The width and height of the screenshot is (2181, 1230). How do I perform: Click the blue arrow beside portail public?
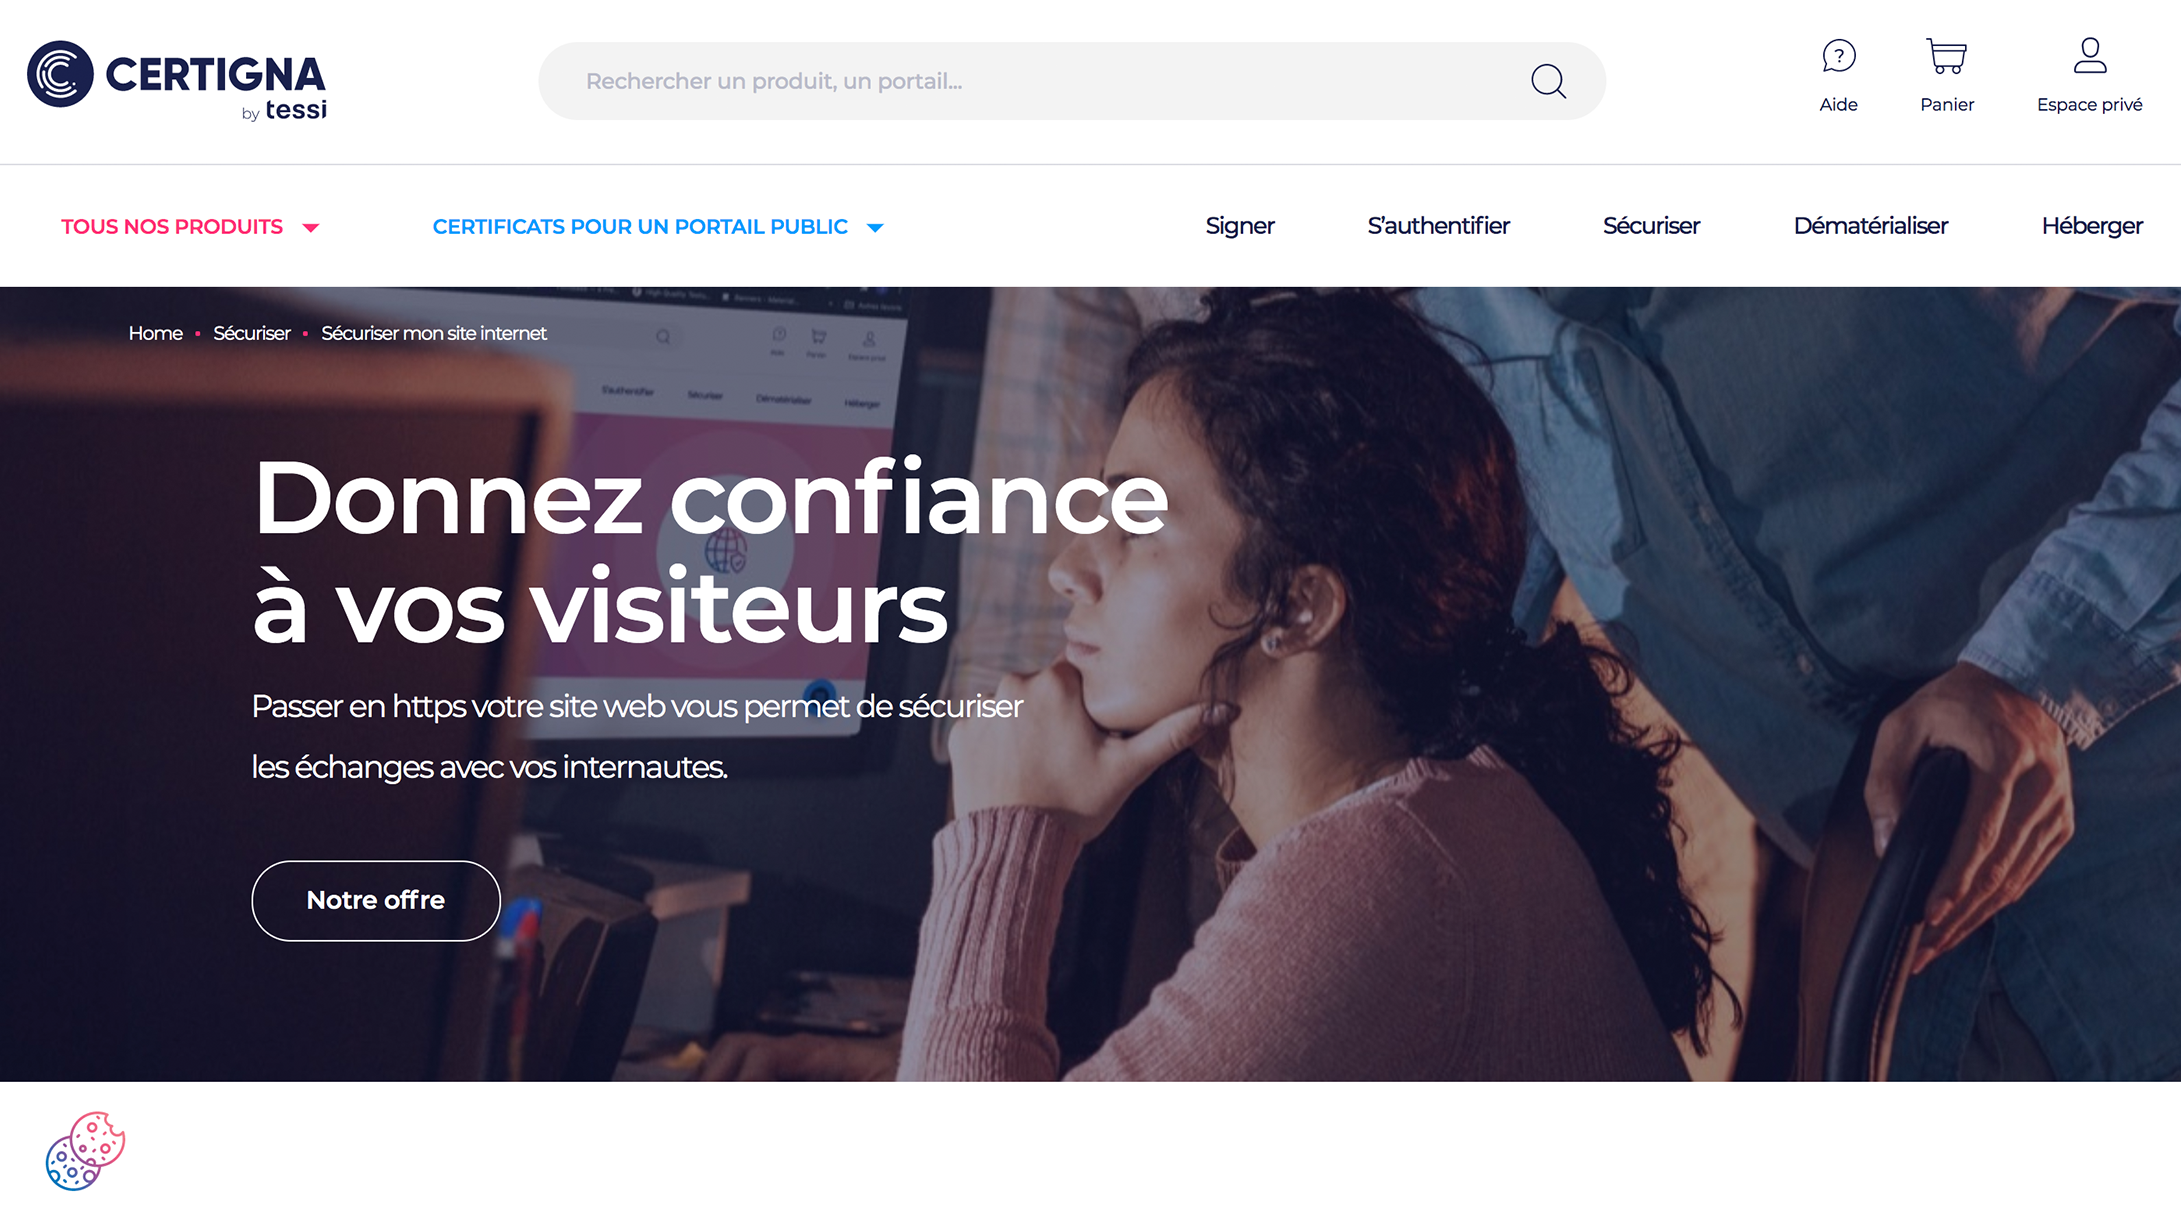coord(875,228)
